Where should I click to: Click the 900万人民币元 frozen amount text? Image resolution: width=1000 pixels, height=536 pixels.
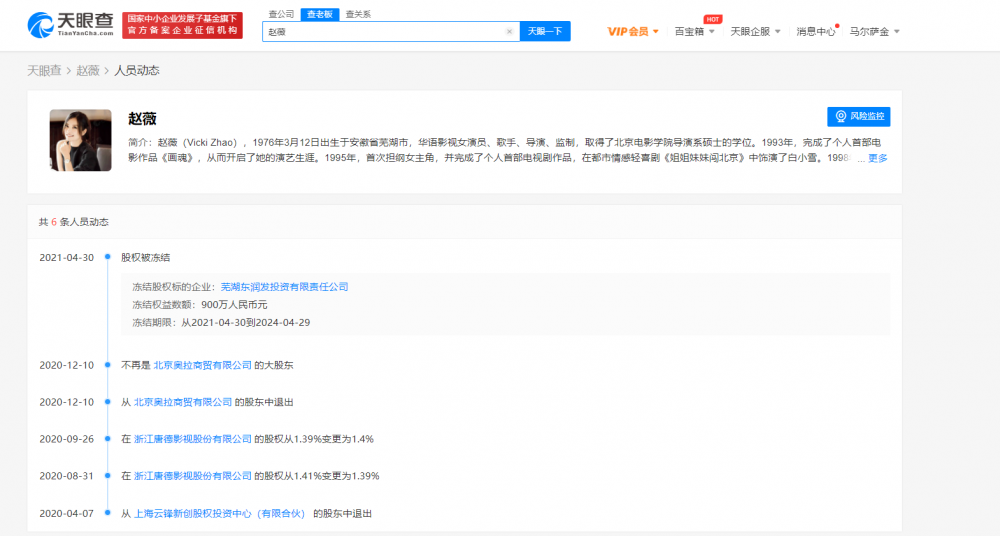pyautogui.click(x=234, y=305)
